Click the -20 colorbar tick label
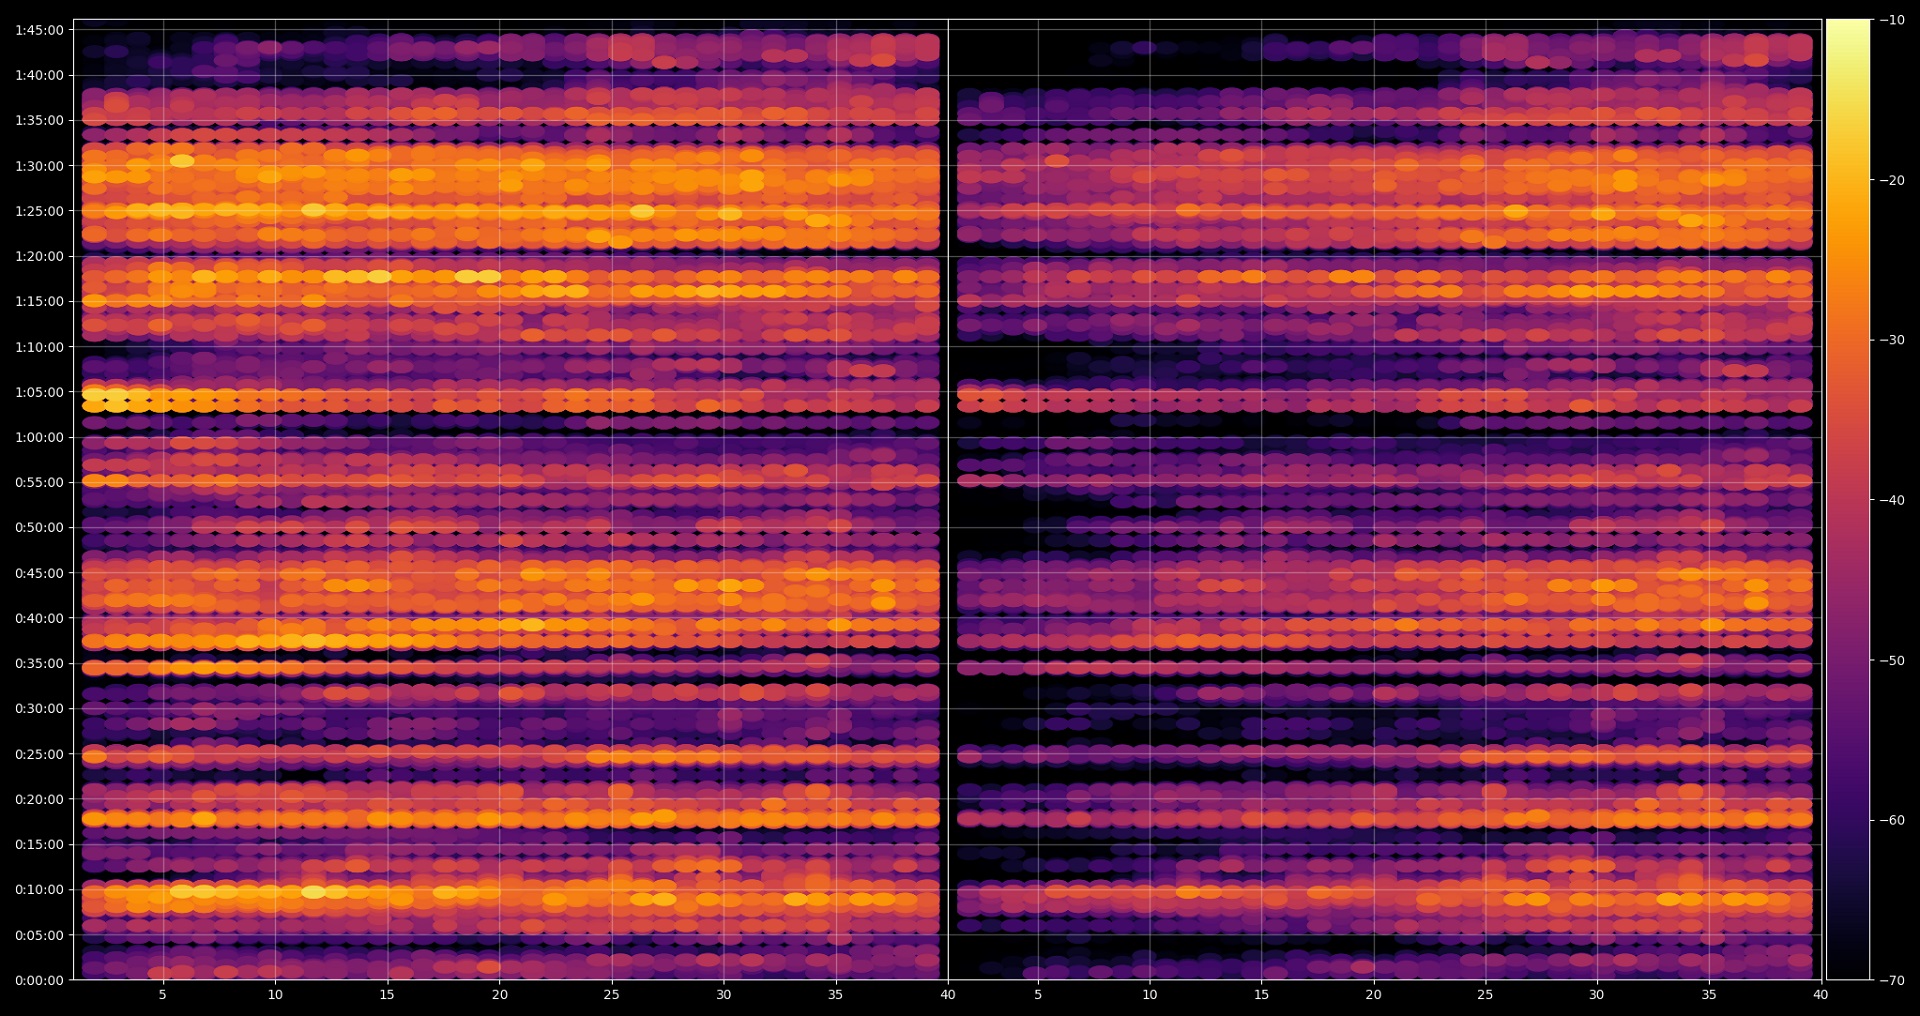This screenshot has height=1016, width=1920. (x=1892, y=180)
